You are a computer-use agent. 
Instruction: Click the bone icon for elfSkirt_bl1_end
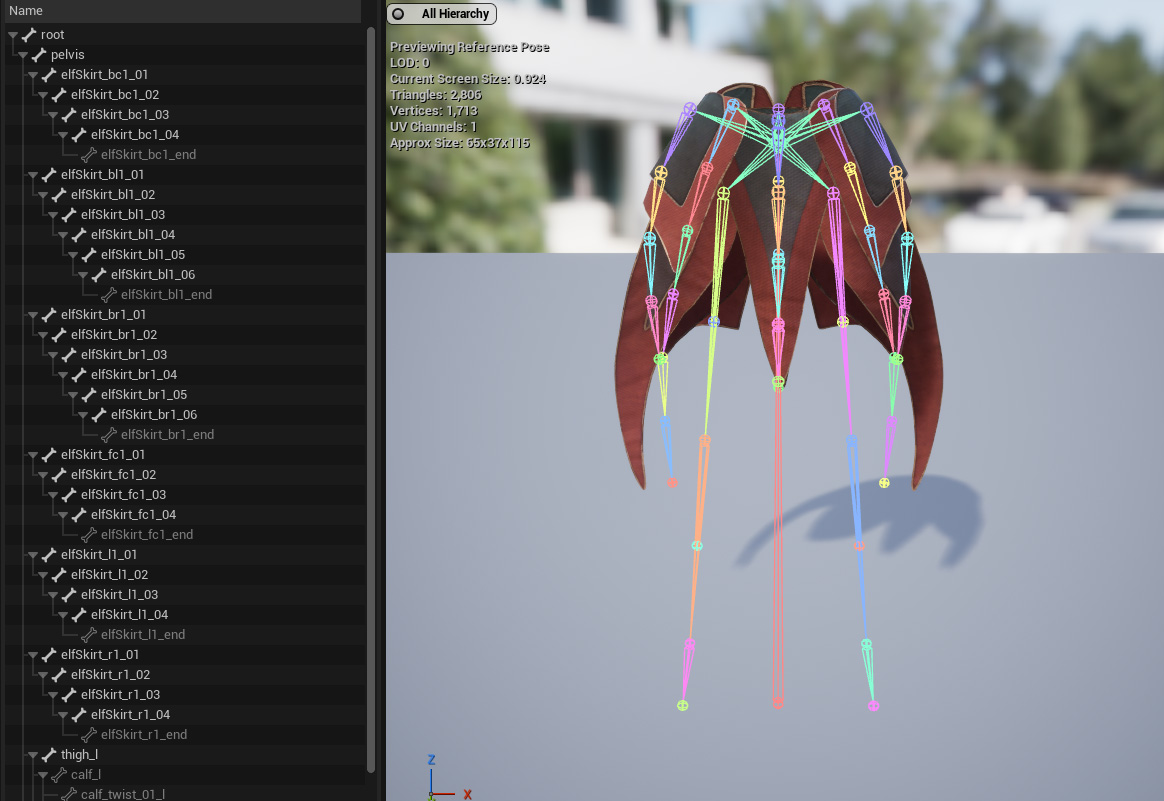(109, 295)
